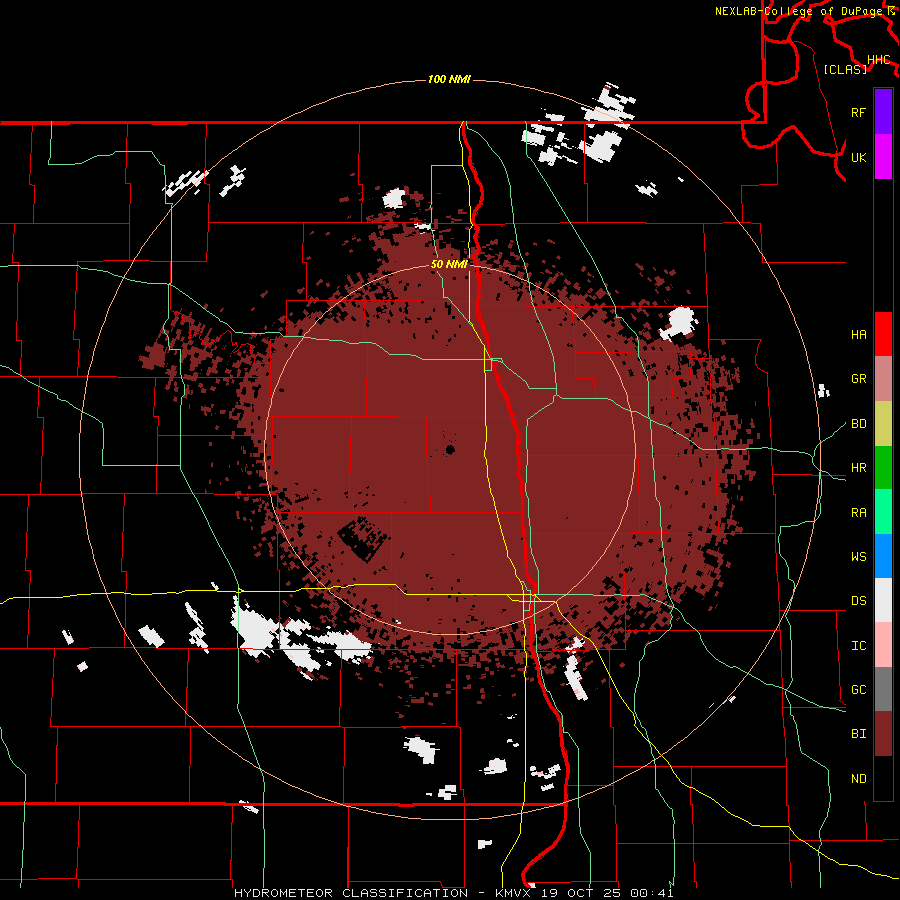Click the 'GR' legend label
Image resolution: width=900 pixels, height=900 pixels.
click(x=858, y=379)
